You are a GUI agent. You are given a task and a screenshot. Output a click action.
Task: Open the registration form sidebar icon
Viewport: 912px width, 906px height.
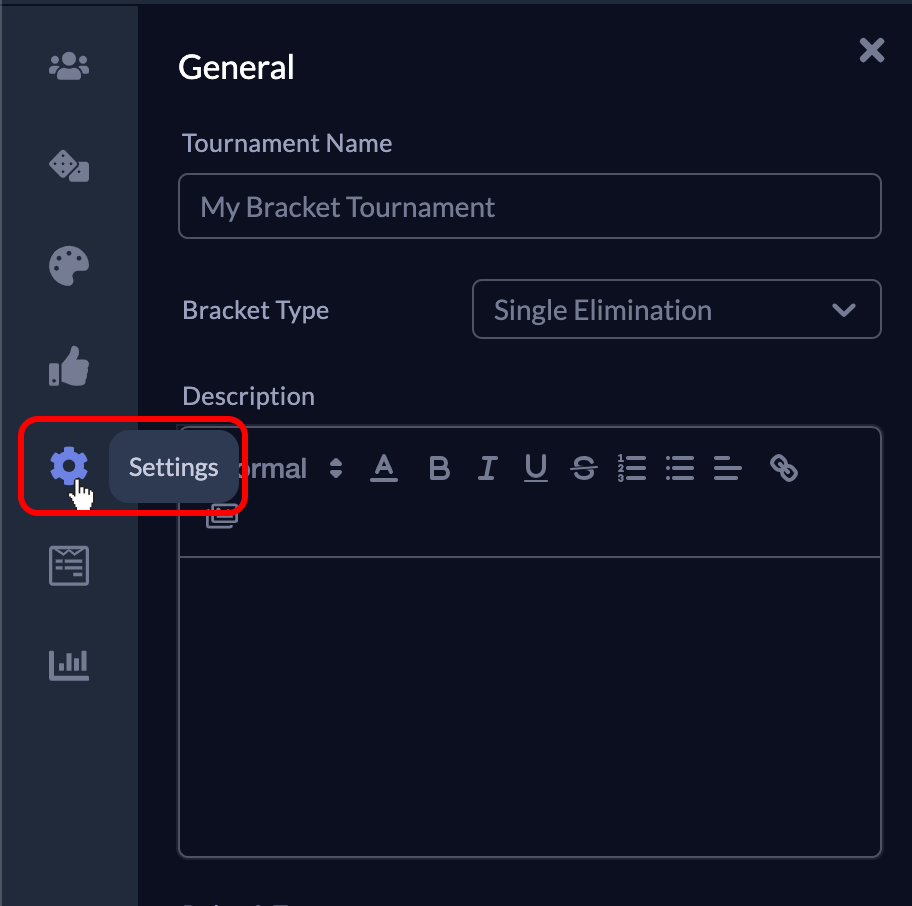coord(68,565)
